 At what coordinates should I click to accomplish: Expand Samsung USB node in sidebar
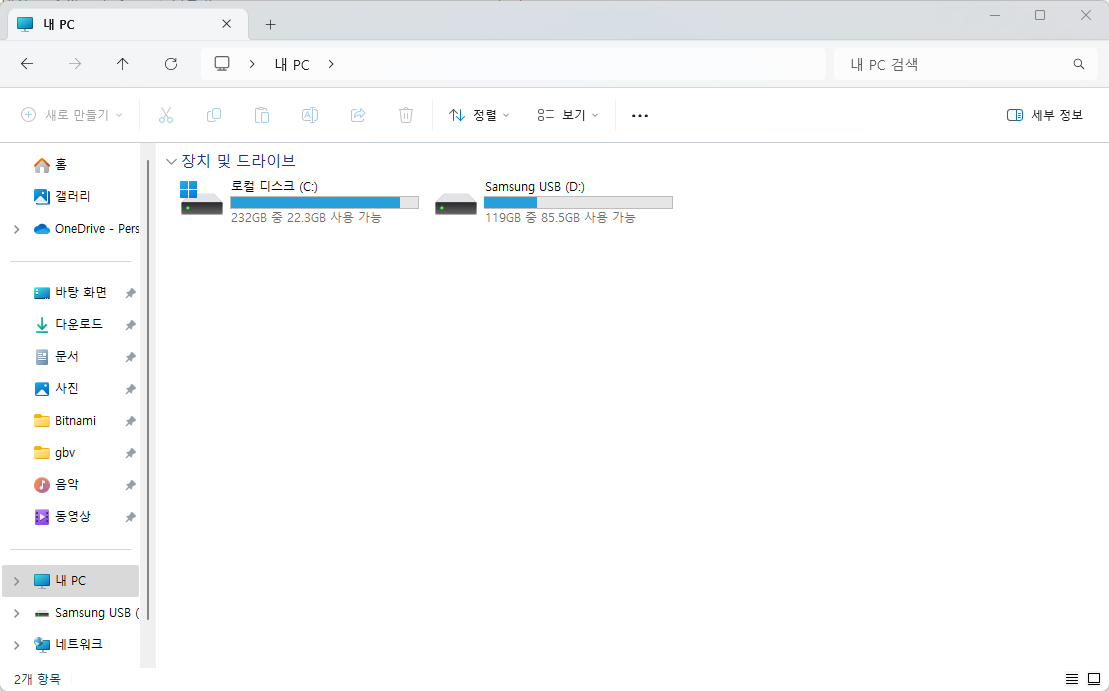[x=16, y=613]
